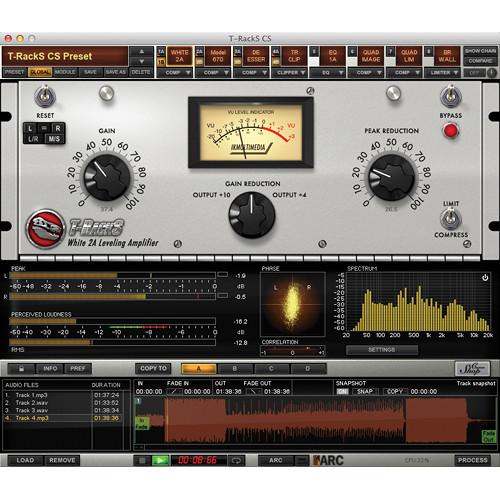The width and height of the screenshot is (500, 500).
Task: Flip the BYPASS toggle switch
Action: (x=451, y=96)
